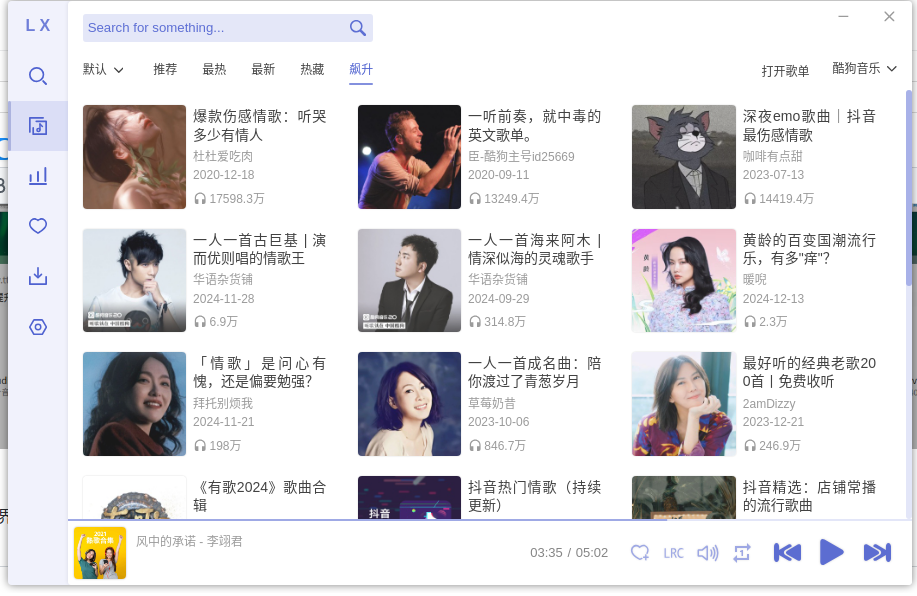Click author name 杜杜爱吃肉

coord(223,156)
